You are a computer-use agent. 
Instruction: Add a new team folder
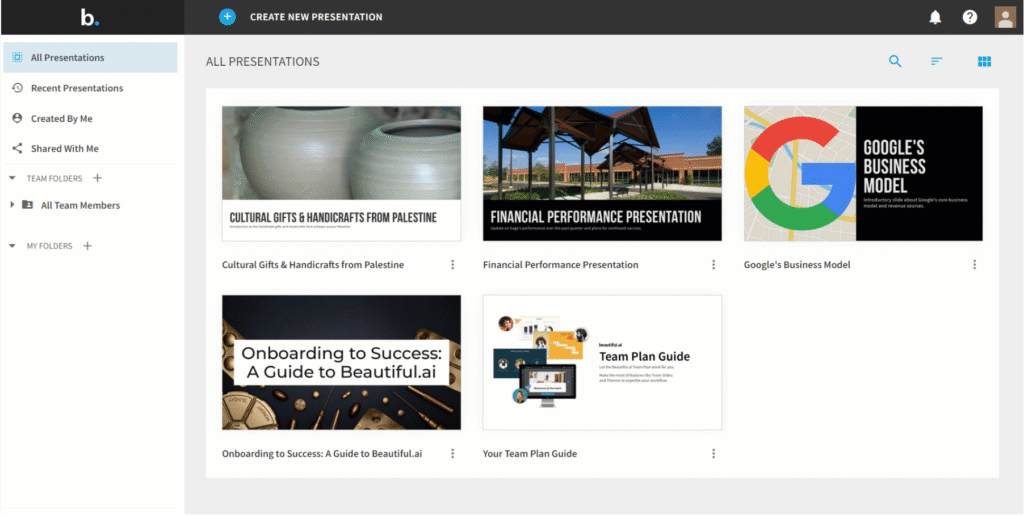pos(97,178)
